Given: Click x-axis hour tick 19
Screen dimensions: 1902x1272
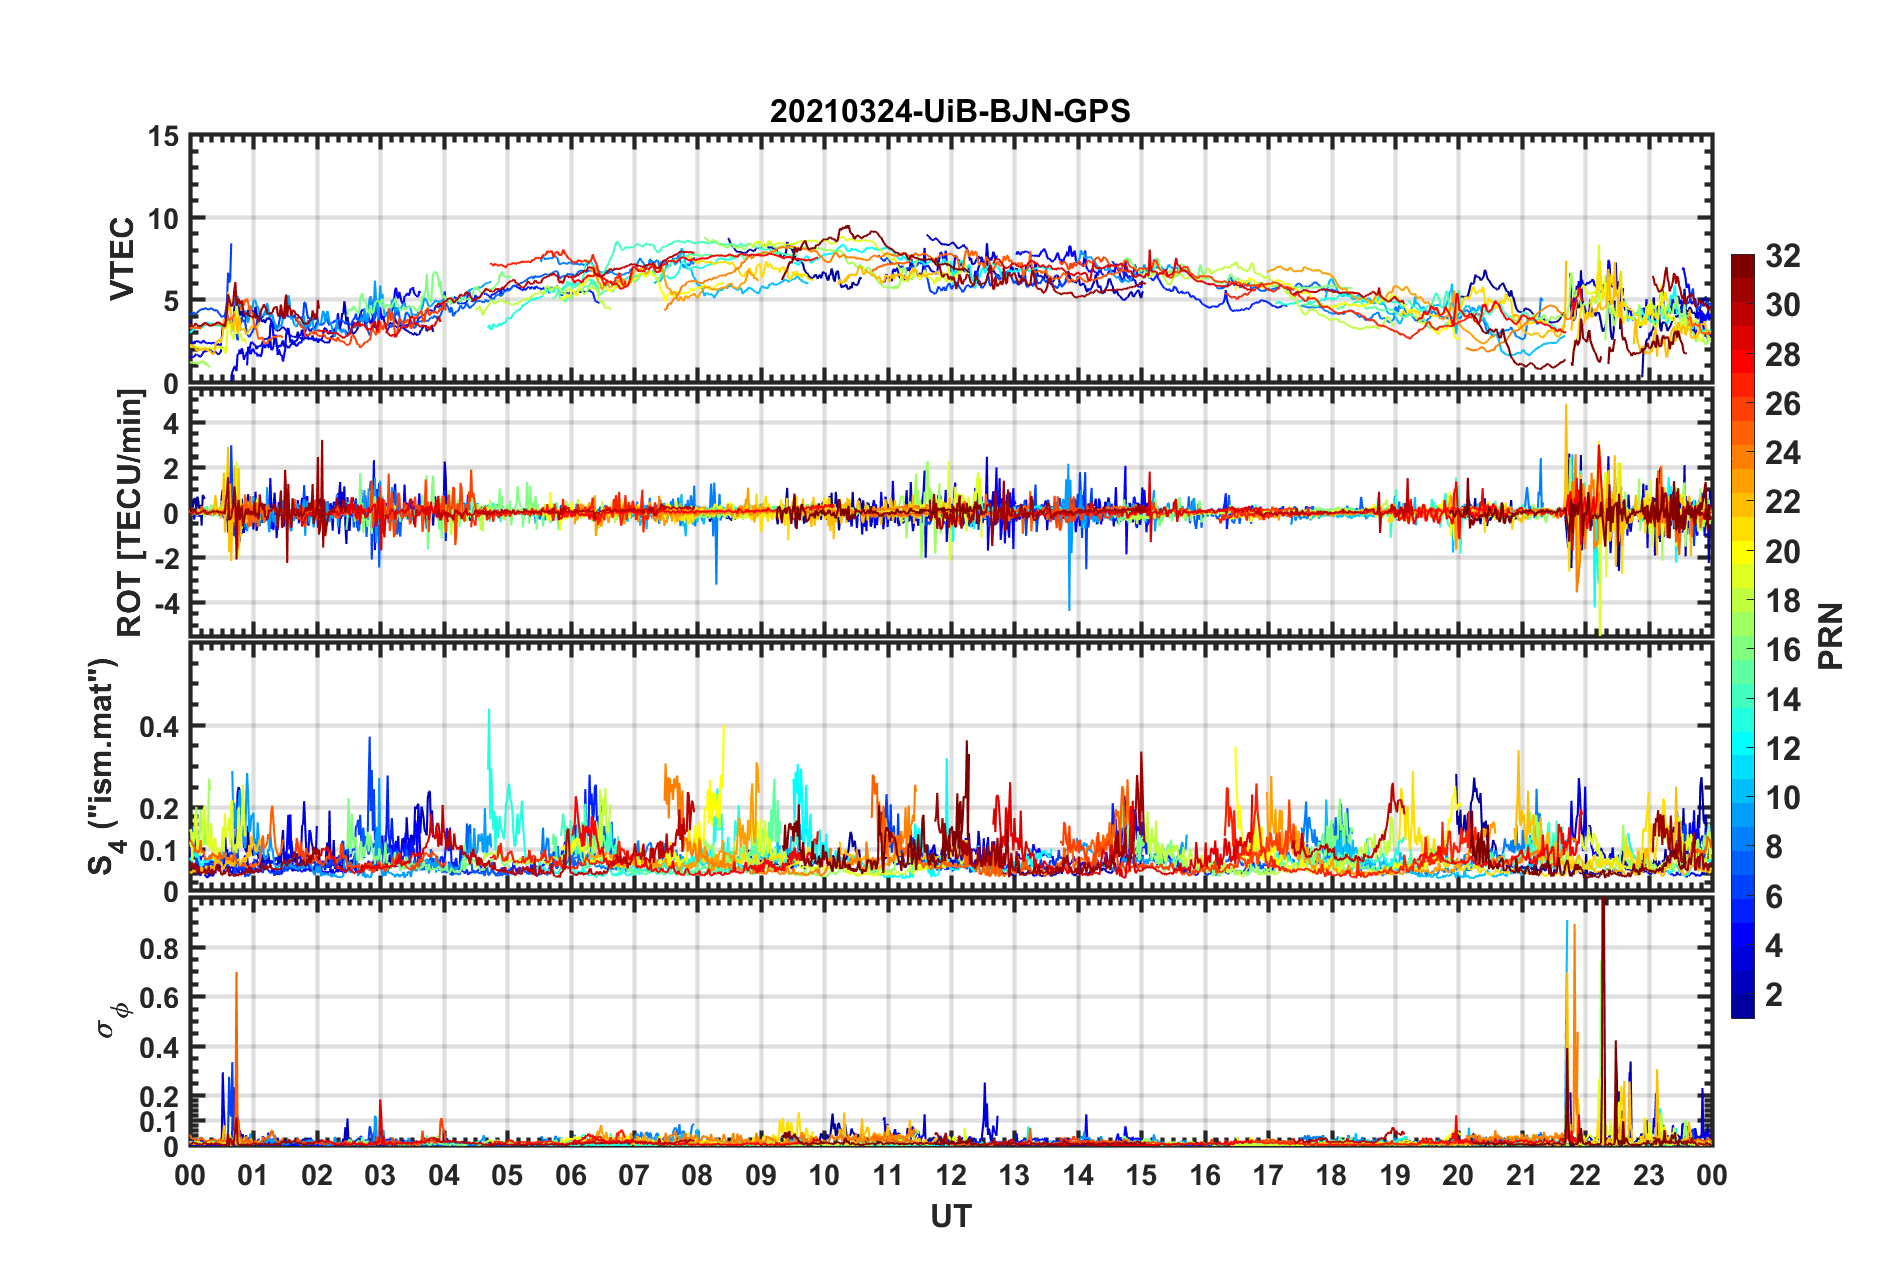Looking at the screenshot, I should [x=1395, y=1176].
